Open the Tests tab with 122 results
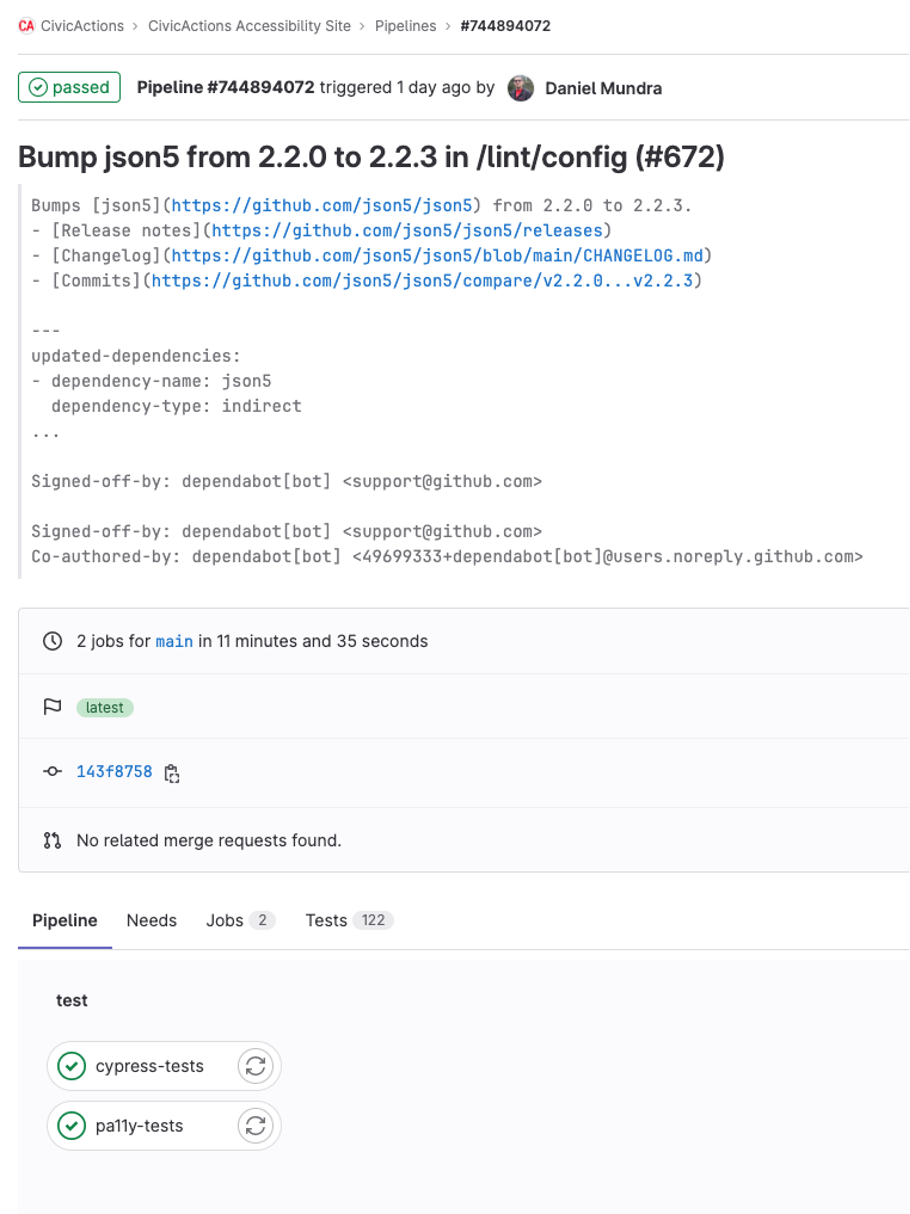 click(x=348, y=920)
